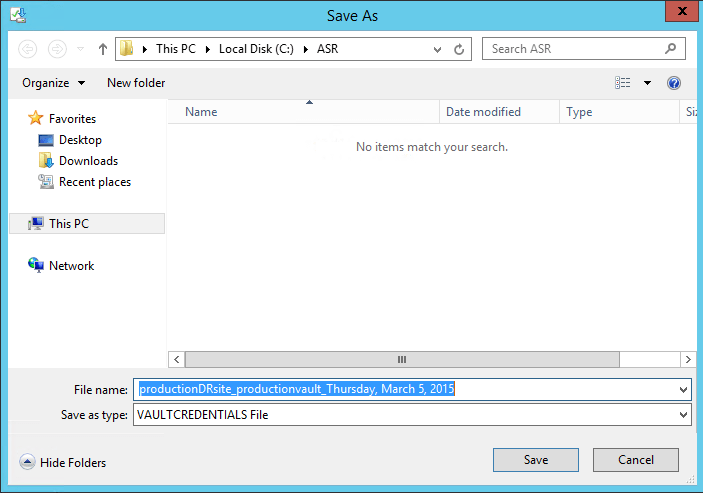Expand the view options dropdown arrow
703x493 pixels.
[x=647, y=83]
